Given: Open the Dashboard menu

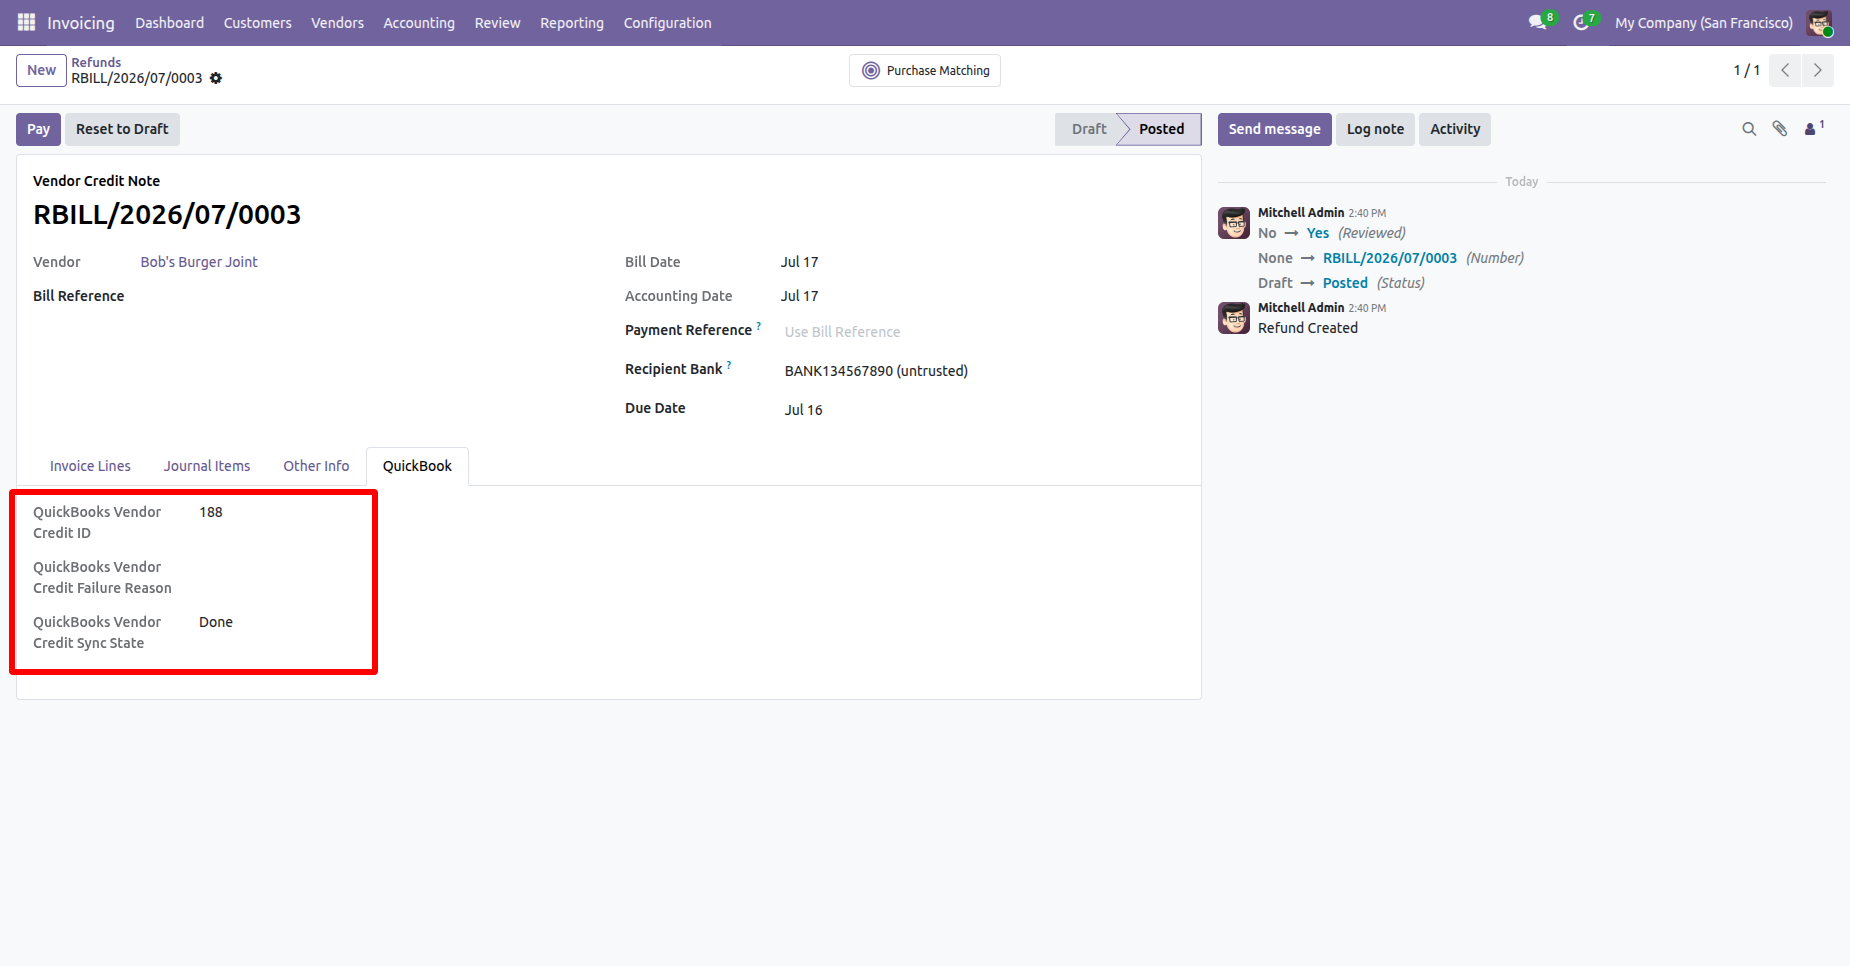Looking at the screenshot, I should [x=170, y=23].
